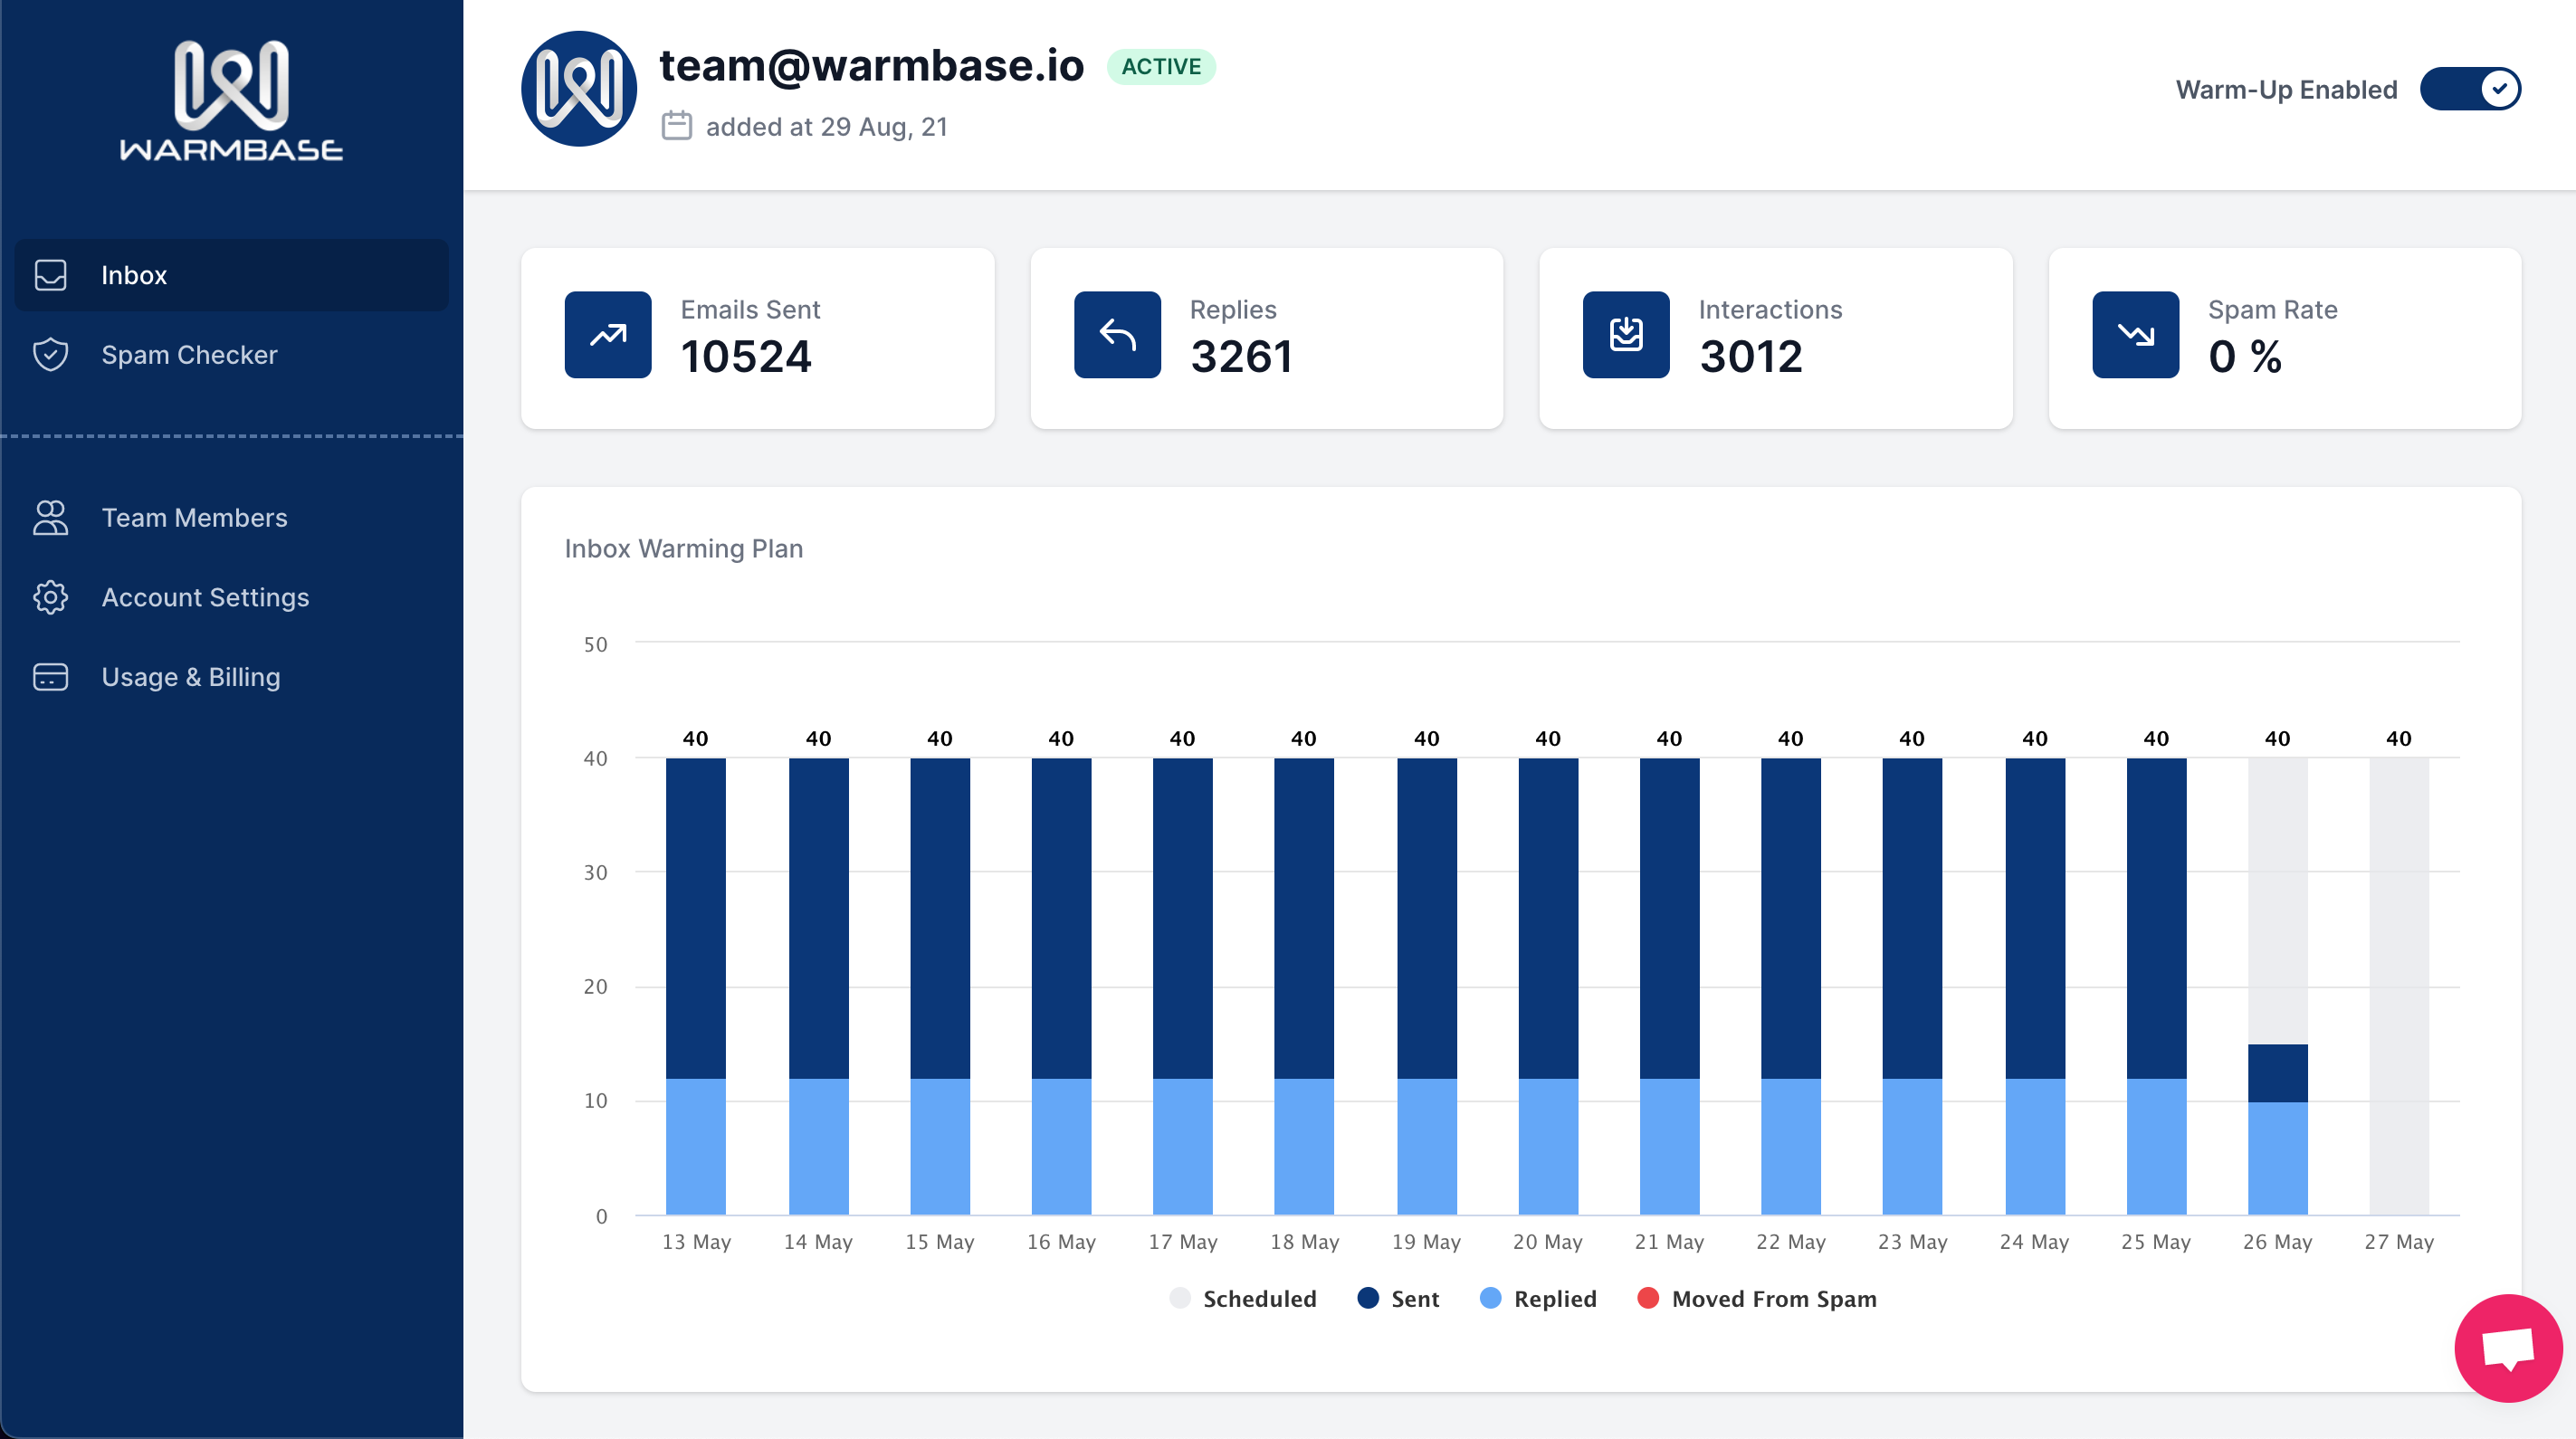Navigate to Usage & Billing
This screenshot has width=2576, height=1439.
(x=190, y=677)
